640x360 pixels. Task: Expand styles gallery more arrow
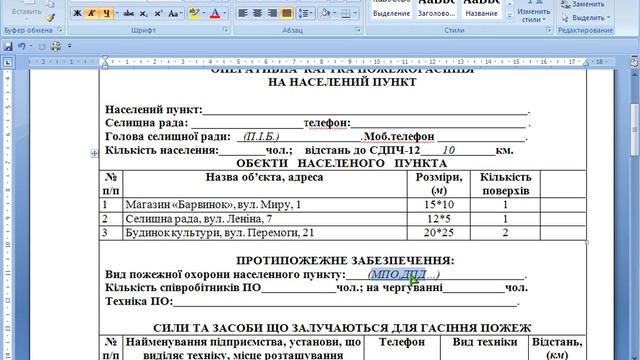pyautogui.click(x=509, y=16)
